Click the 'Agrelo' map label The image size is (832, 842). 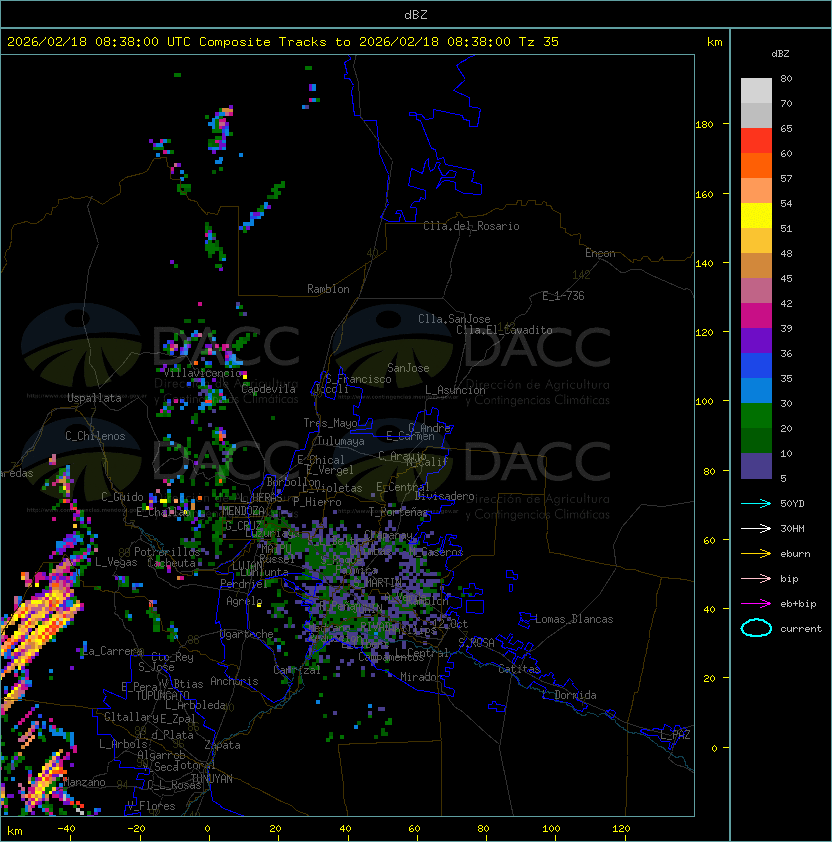(244, 601)
